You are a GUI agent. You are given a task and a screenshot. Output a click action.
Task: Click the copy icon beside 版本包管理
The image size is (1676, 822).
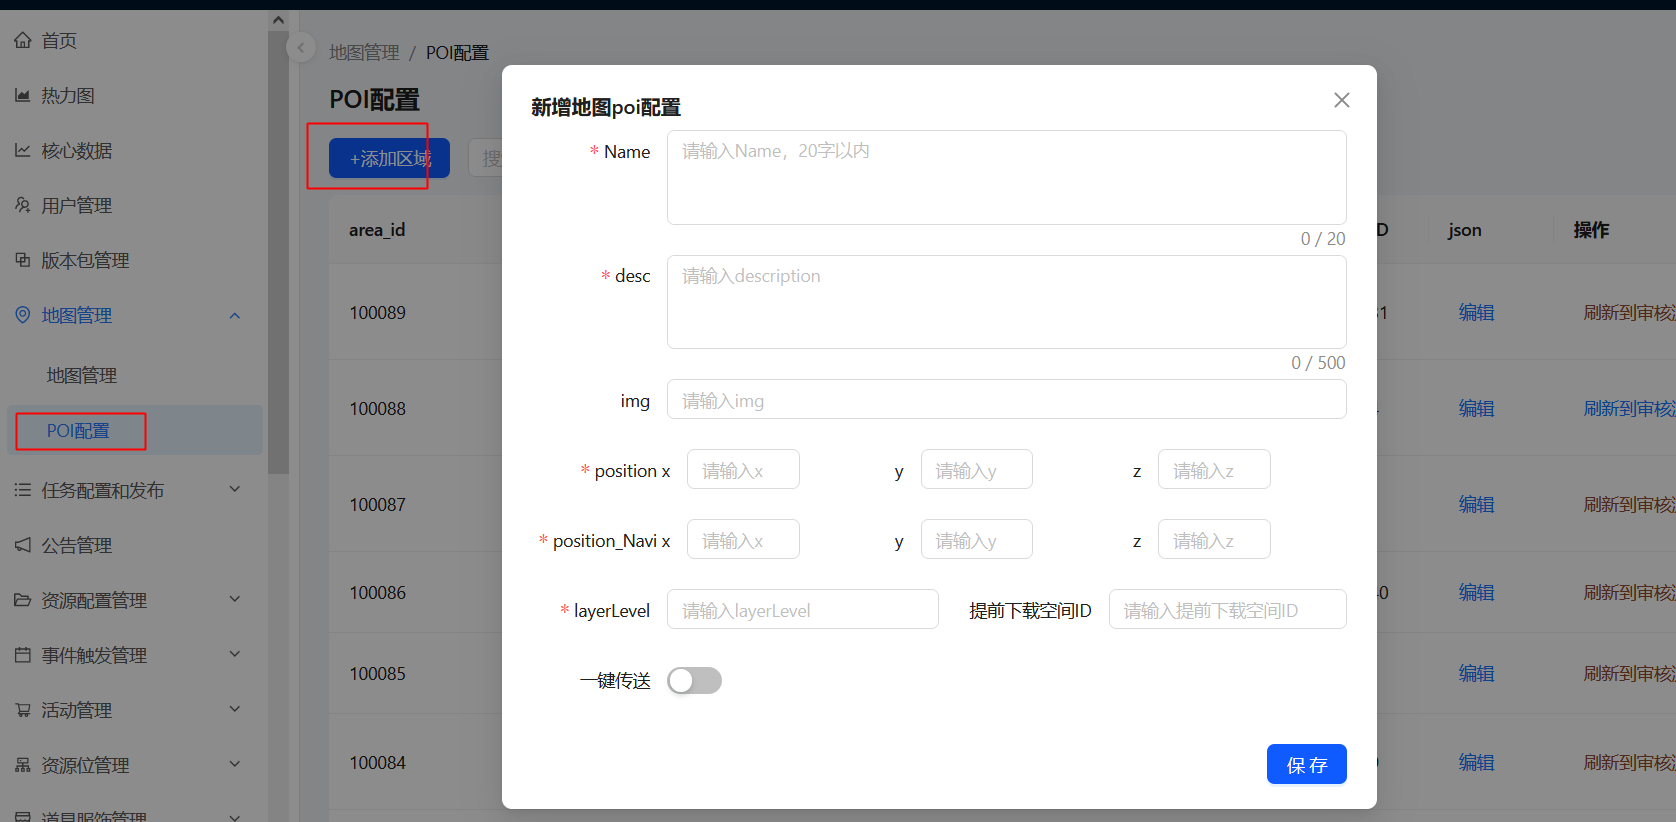click(x=23, y=261)
